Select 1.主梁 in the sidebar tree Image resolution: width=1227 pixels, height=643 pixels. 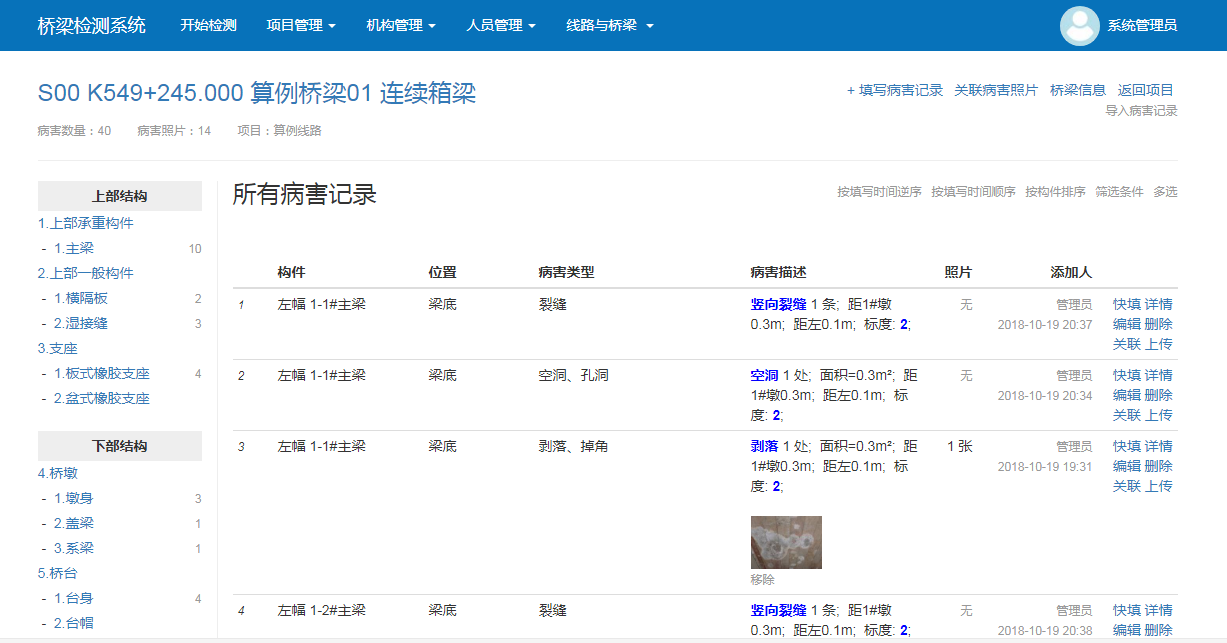click(74, 248)
